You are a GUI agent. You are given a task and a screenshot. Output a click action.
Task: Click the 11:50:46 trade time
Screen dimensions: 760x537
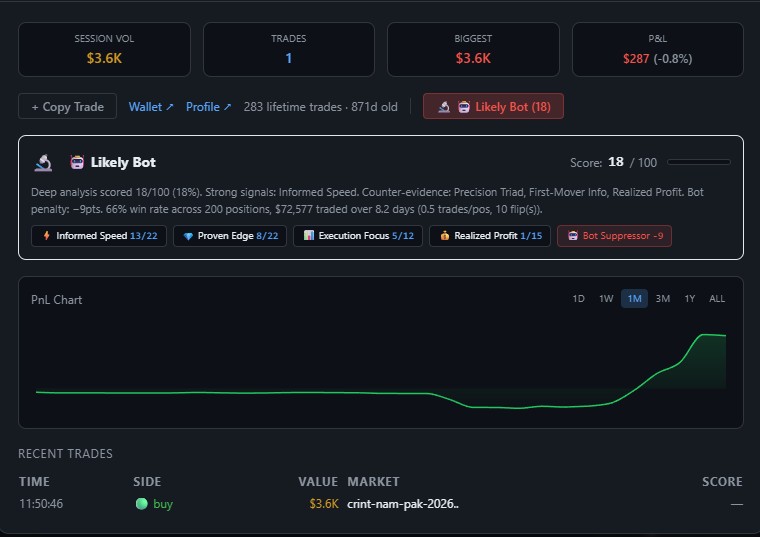point(41,504)
